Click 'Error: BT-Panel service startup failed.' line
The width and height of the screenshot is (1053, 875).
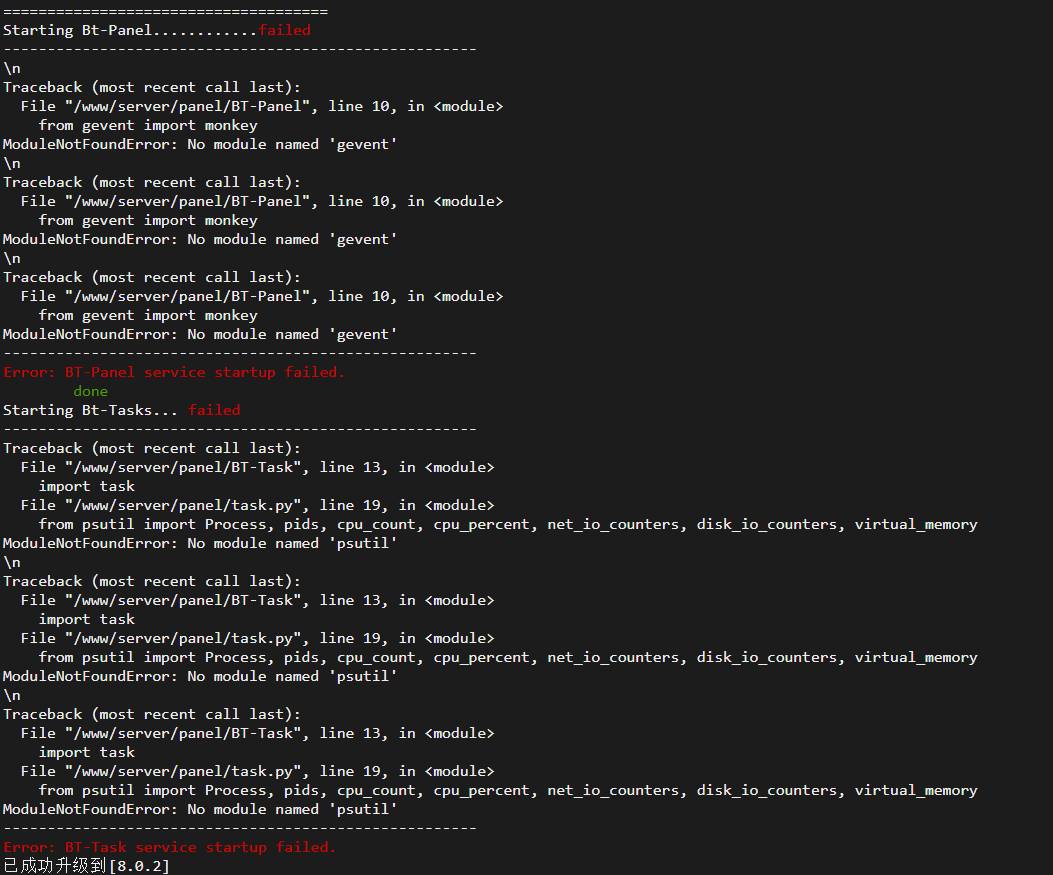(174, 372)
